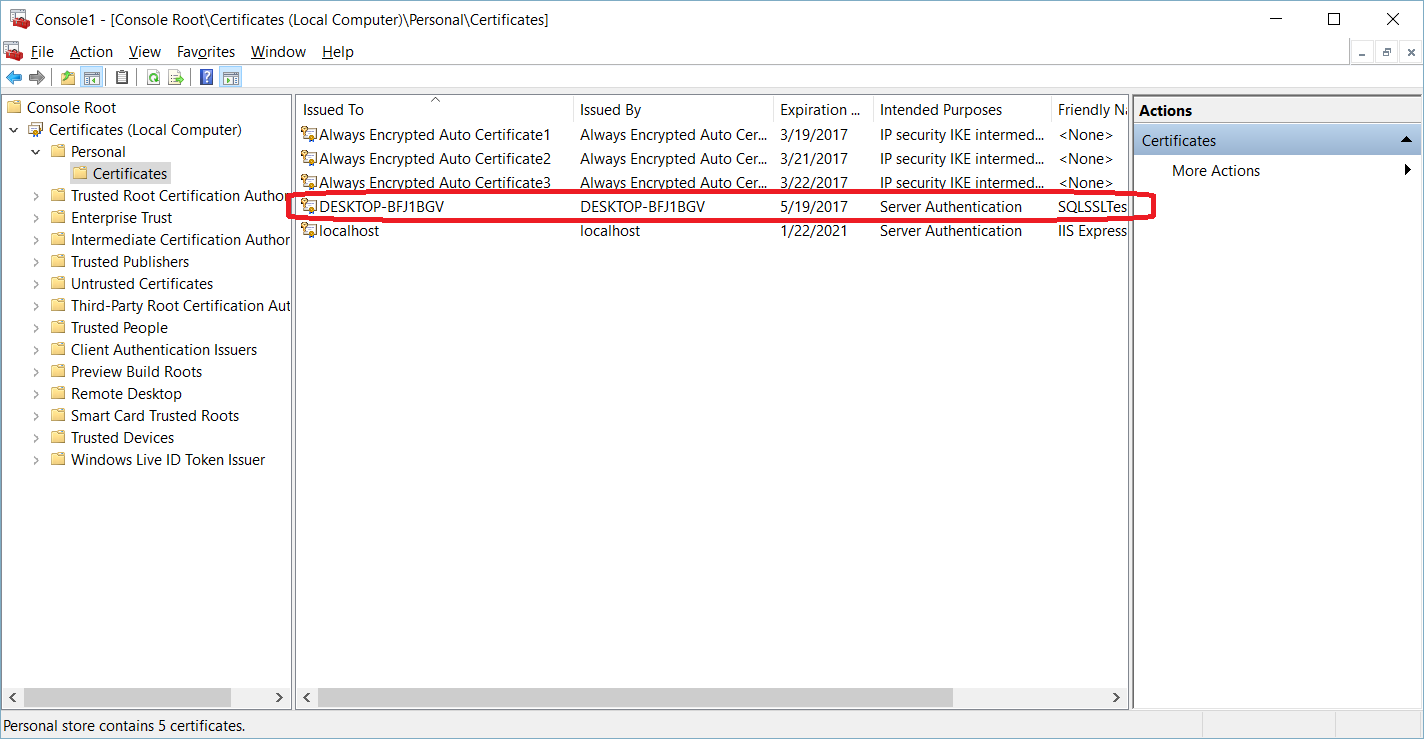This screenshot has height=739, width=1424.
Task: Toggle Show/Hide Action Pane toolbar button
Action: [230, 78]
